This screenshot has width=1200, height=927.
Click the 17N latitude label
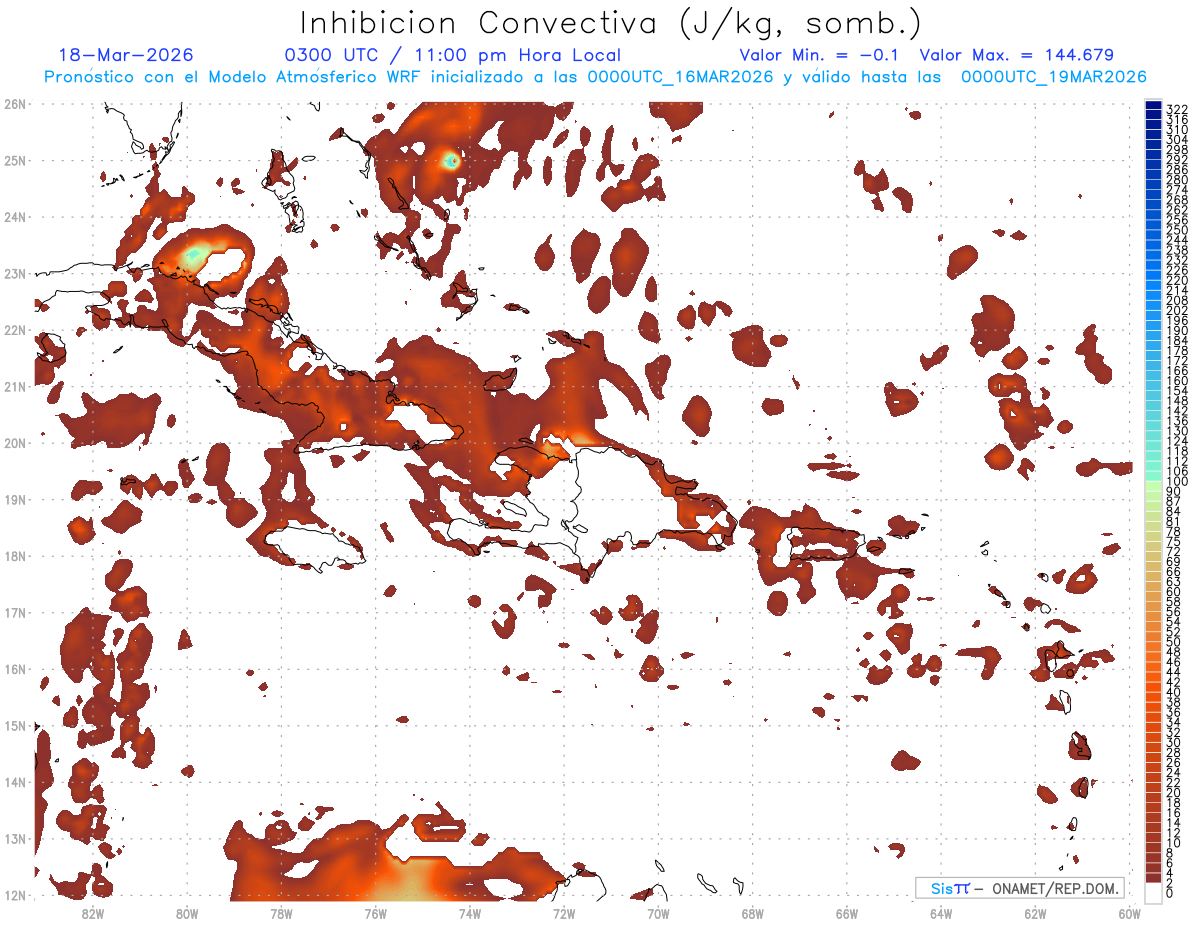click(x=14, y=612)
